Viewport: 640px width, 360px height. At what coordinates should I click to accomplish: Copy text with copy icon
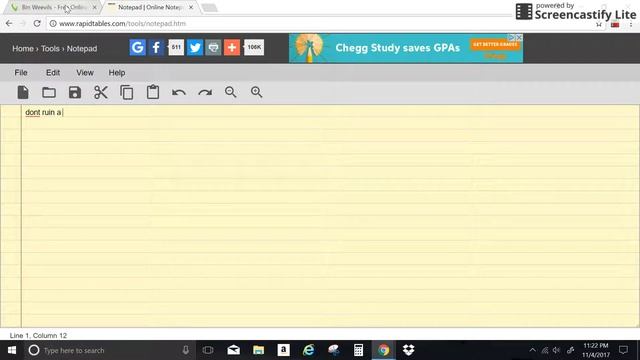click(127, 93)
